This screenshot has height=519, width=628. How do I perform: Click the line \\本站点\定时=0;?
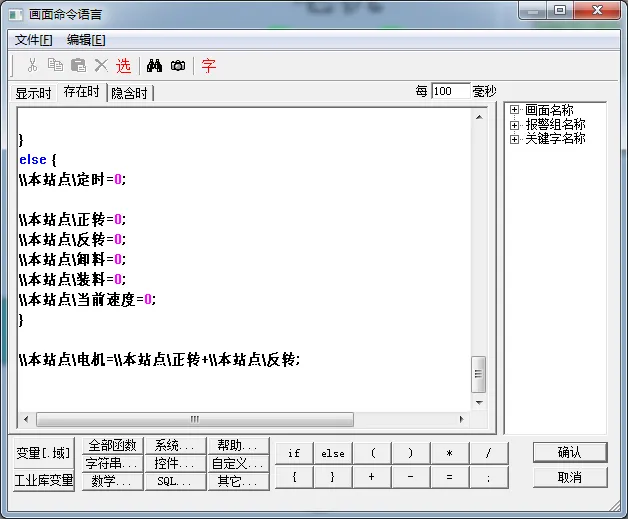(72, 179)
